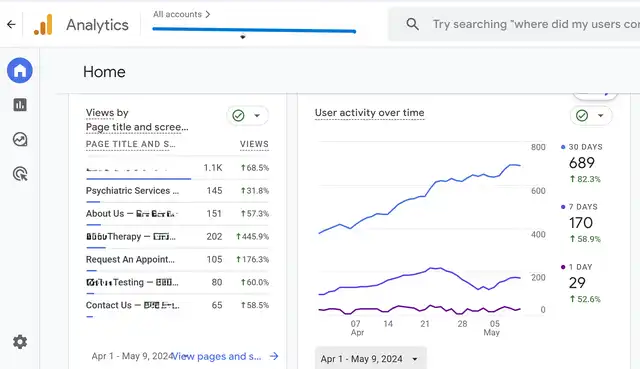The image size is (640, 369).
Task: Open the Reports bar chart icon
Action: (x=20, y=105)
